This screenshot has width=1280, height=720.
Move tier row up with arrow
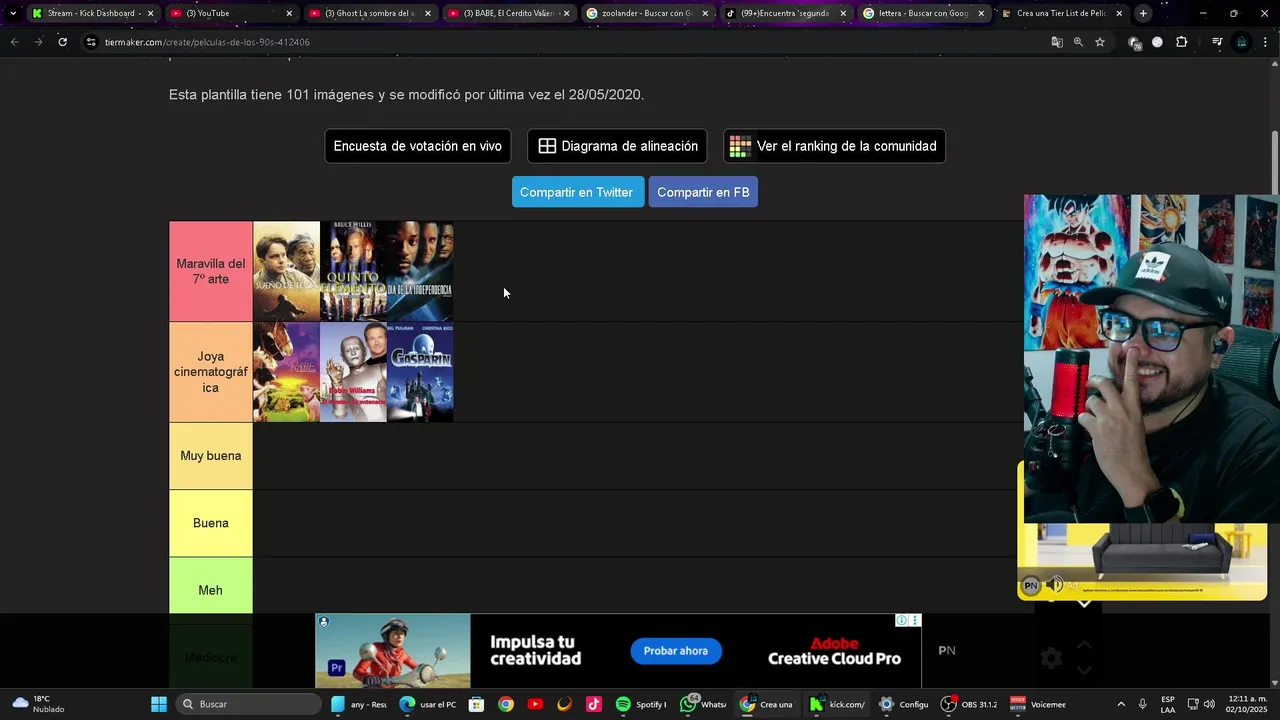[1084, 645]
